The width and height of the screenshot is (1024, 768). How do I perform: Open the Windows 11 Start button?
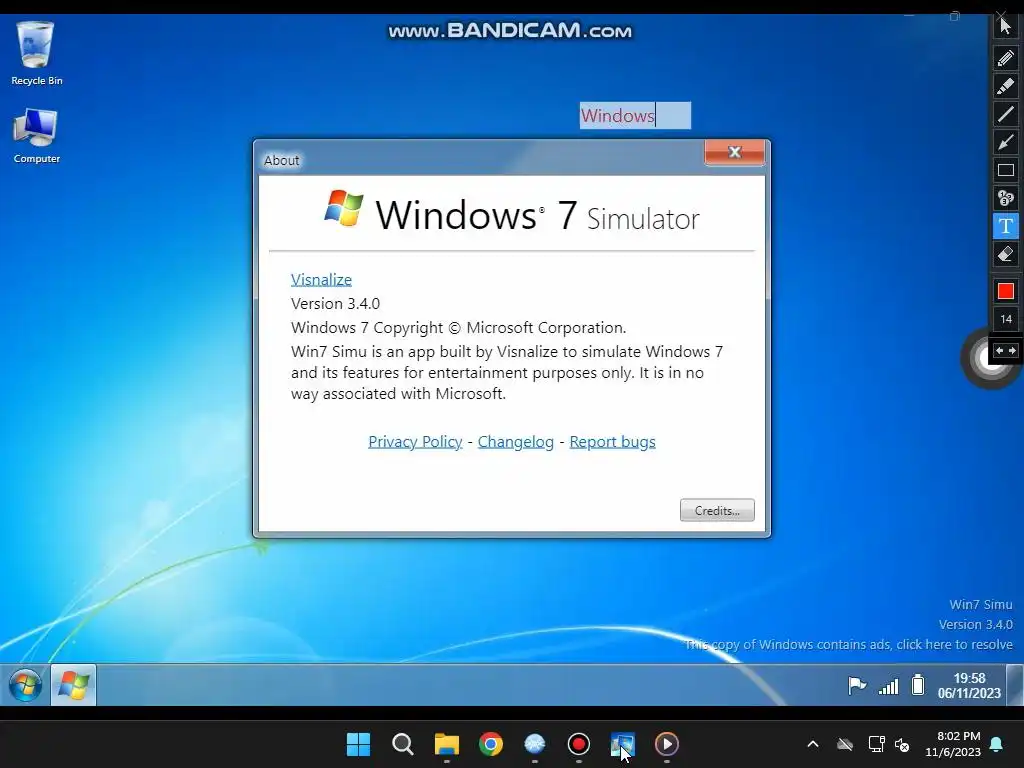pyautogui.click(x=358, y=744)
